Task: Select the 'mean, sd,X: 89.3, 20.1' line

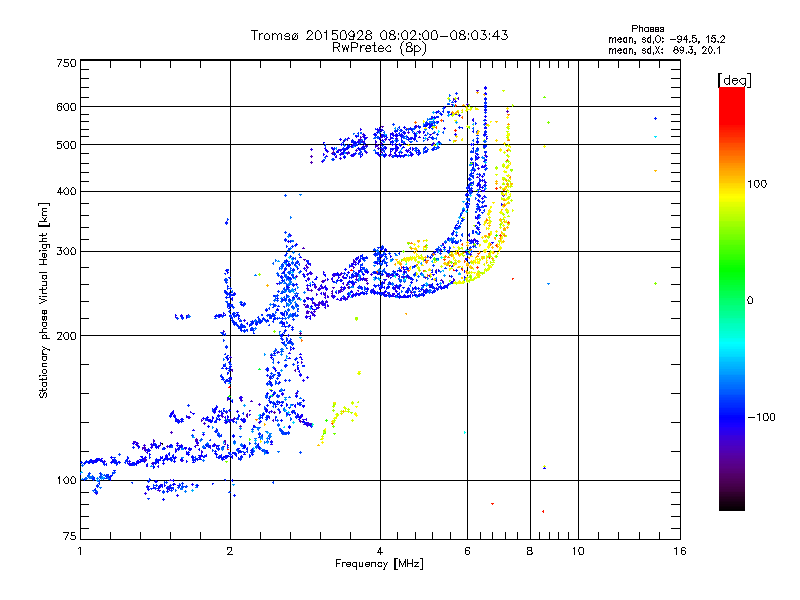Action: click(664, 50)
